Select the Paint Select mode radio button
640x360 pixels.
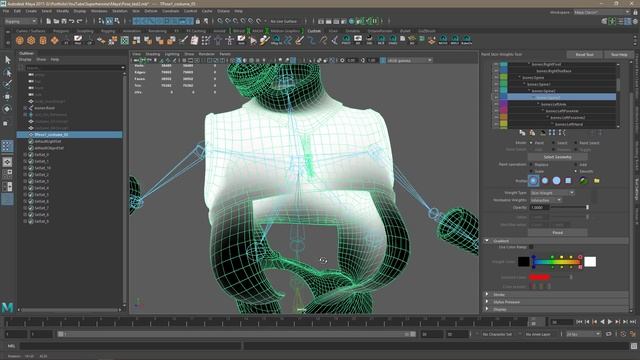(x=576, y=143)
